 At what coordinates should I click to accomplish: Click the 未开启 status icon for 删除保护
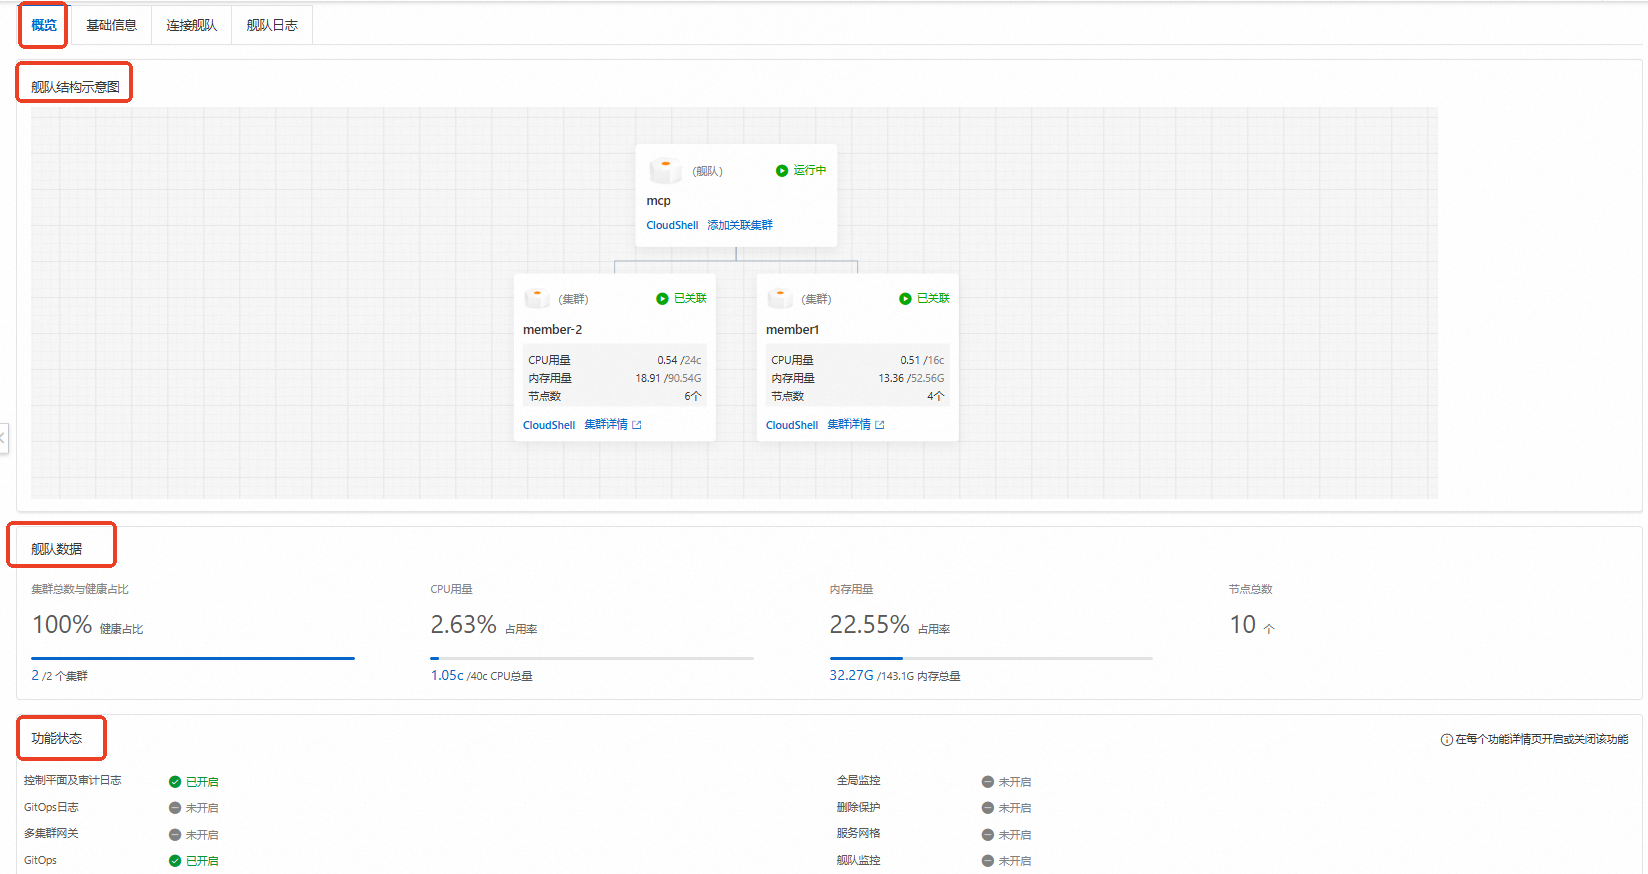pyautogui.click(x=988, y=808)
